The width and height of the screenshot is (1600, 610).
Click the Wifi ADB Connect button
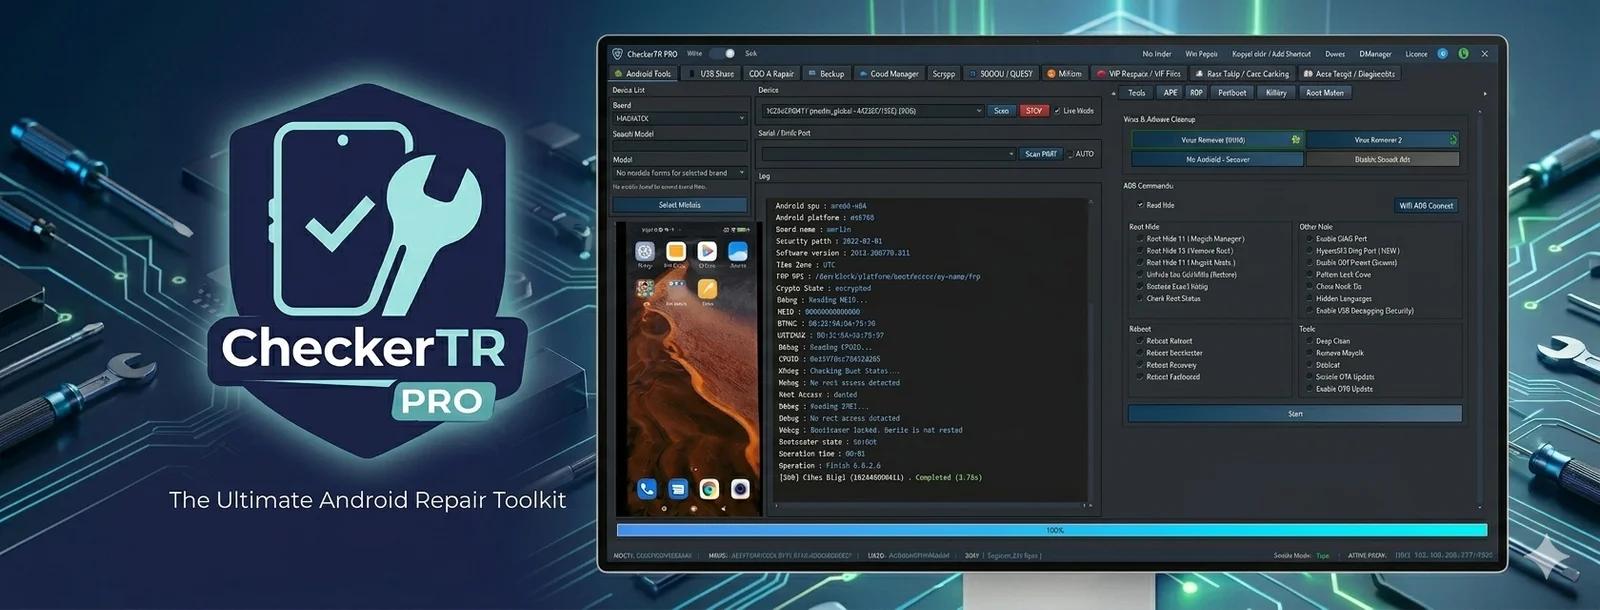coord(1426,206)
